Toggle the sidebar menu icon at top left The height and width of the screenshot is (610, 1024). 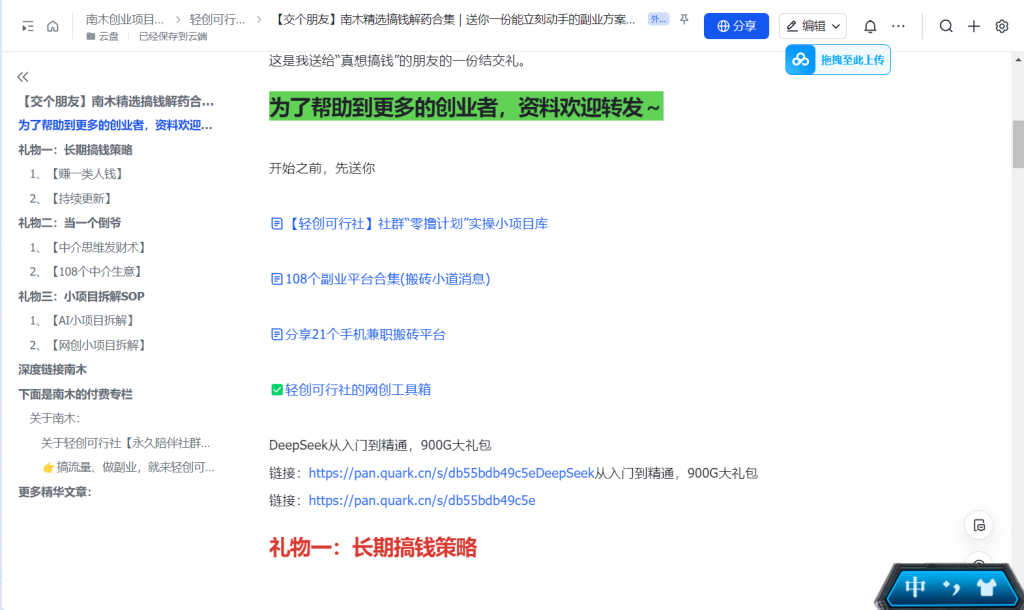click(28, 26)
